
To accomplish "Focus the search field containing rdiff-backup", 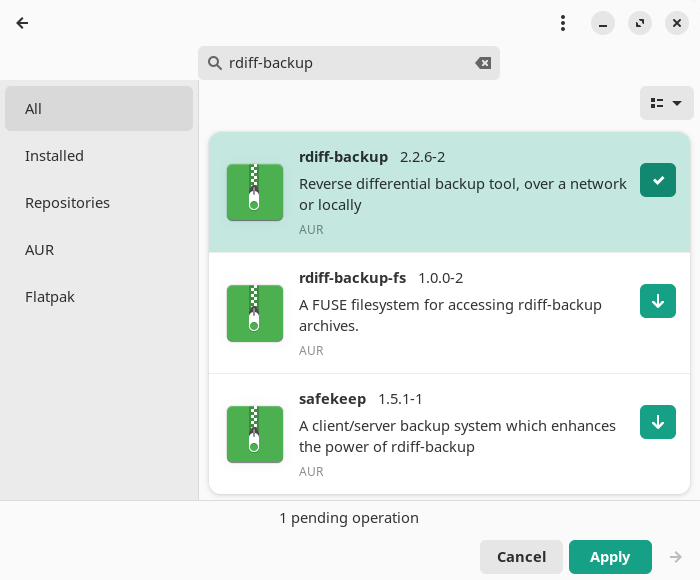I will (x=349, y=63).
